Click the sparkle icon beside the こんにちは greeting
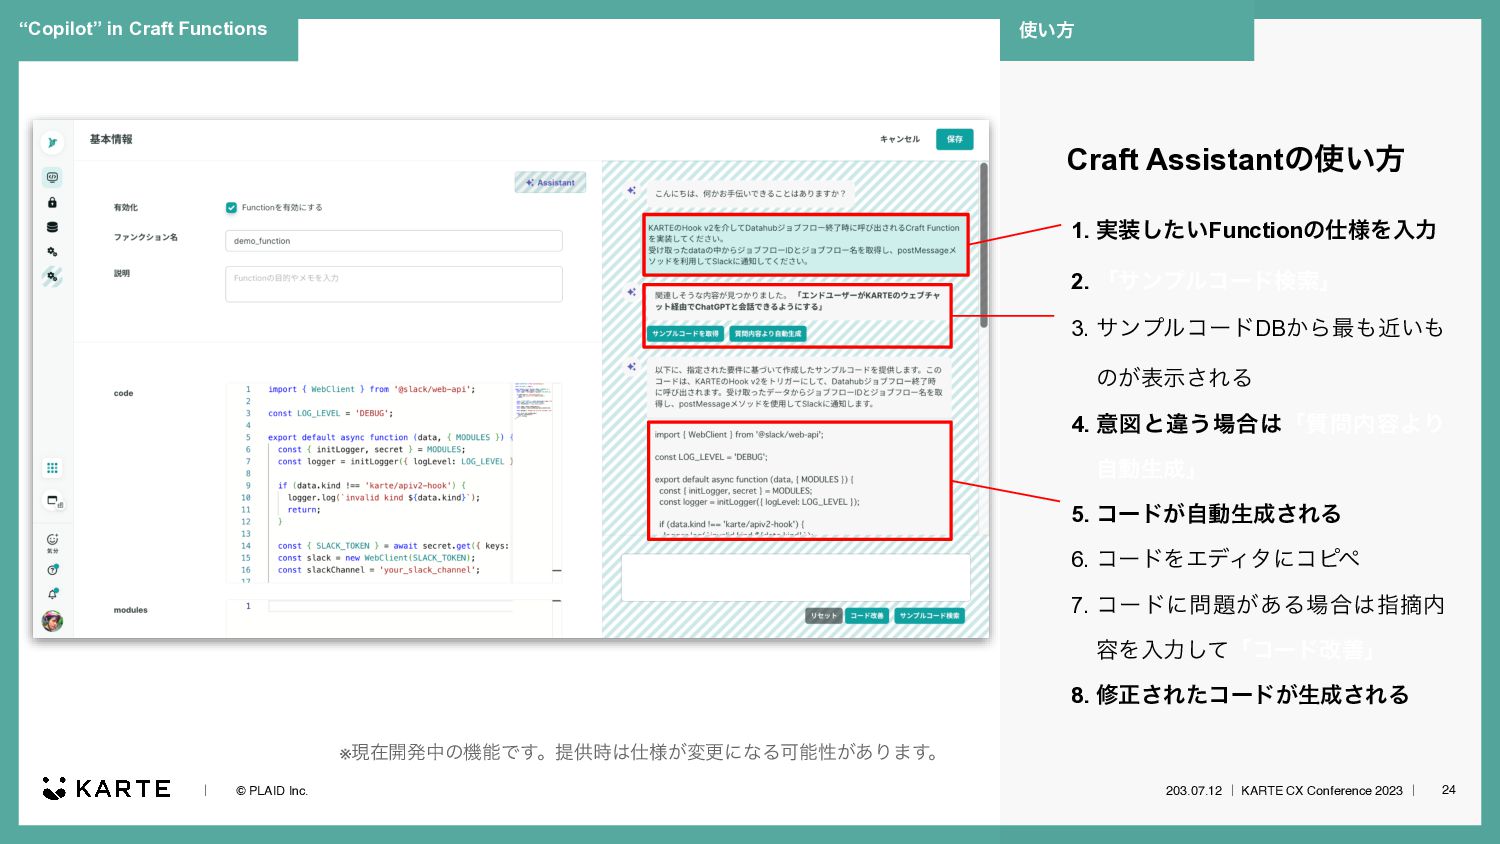 631,190
